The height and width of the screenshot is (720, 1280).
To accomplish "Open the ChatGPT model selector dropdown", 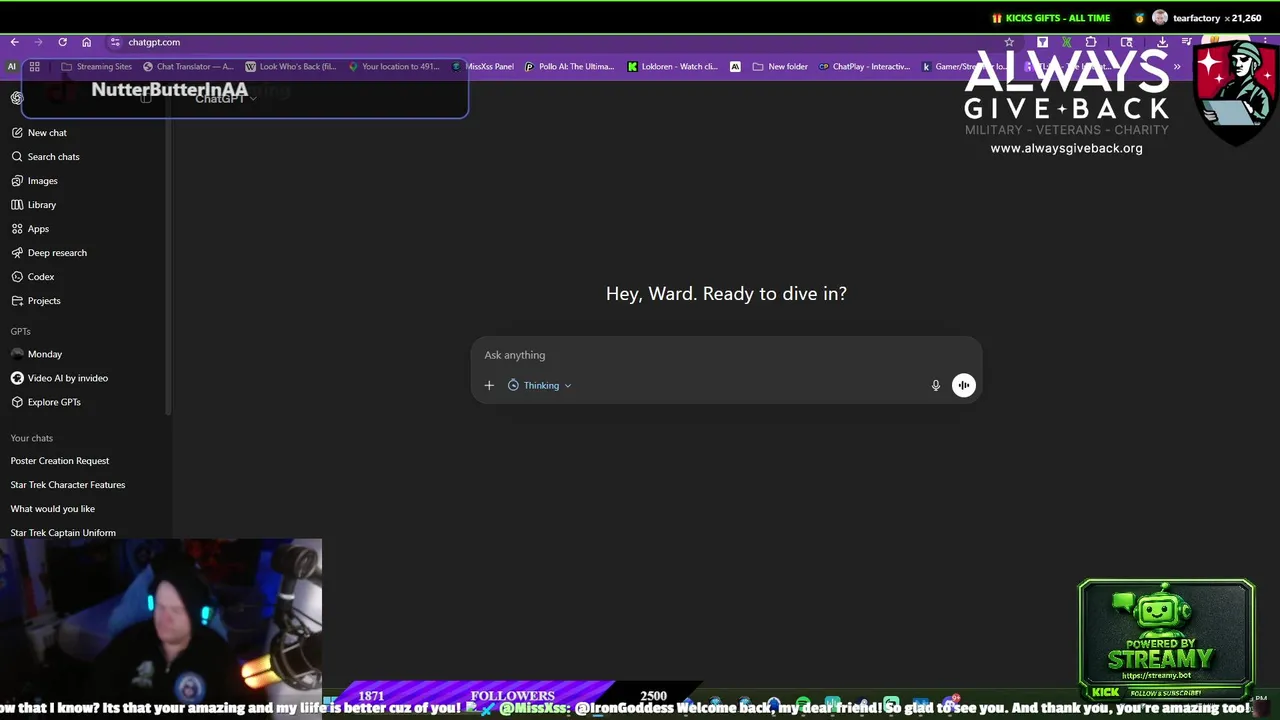I will [226, 98].
